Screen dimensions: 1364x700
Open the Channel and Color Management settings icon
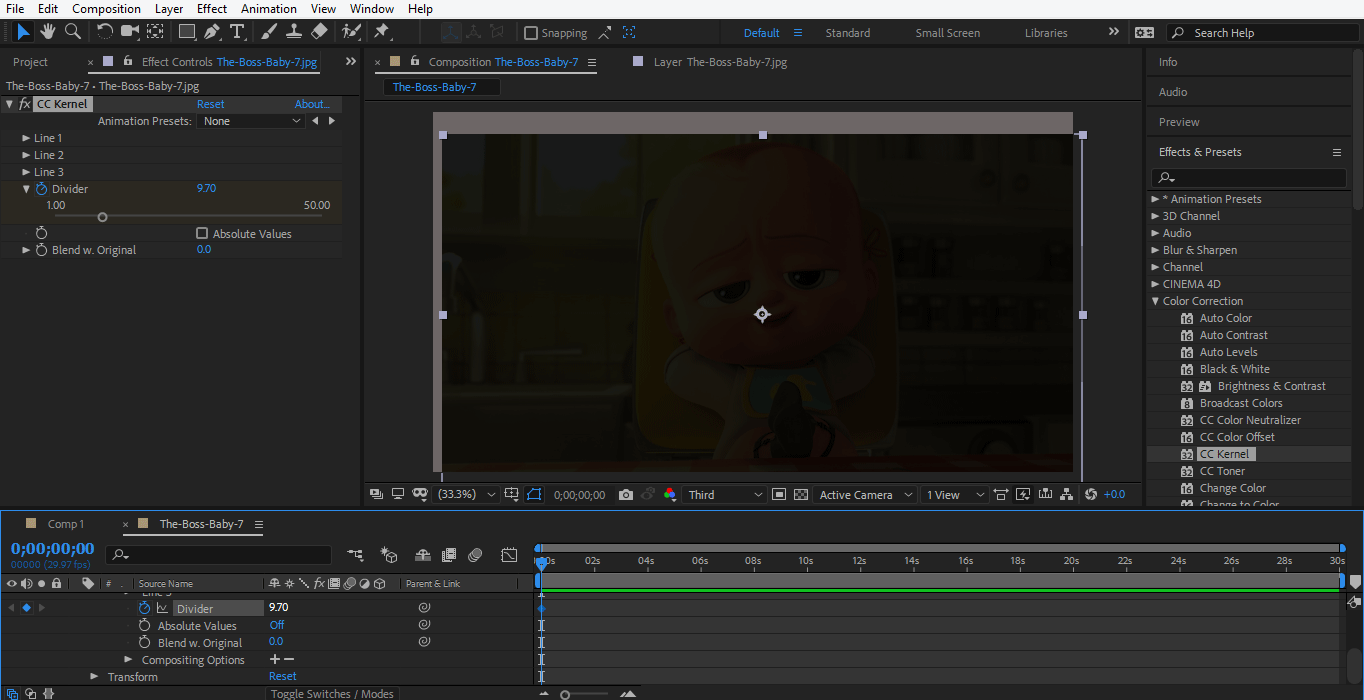(671, 493)
